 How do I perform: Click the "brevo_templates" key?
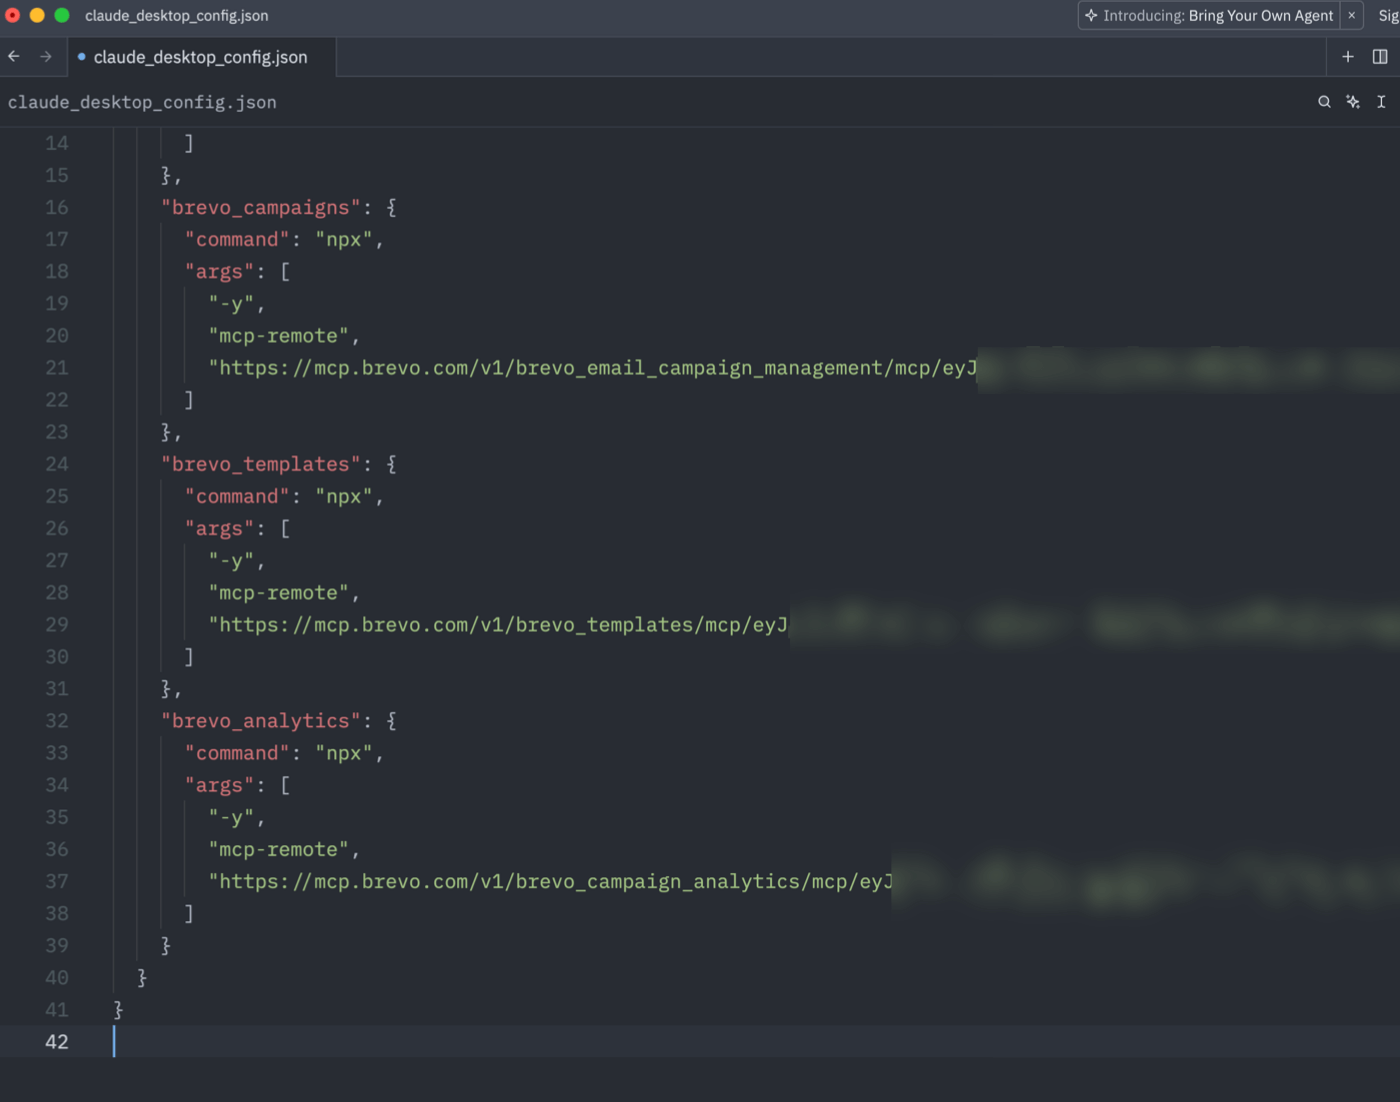coord(260,464)
